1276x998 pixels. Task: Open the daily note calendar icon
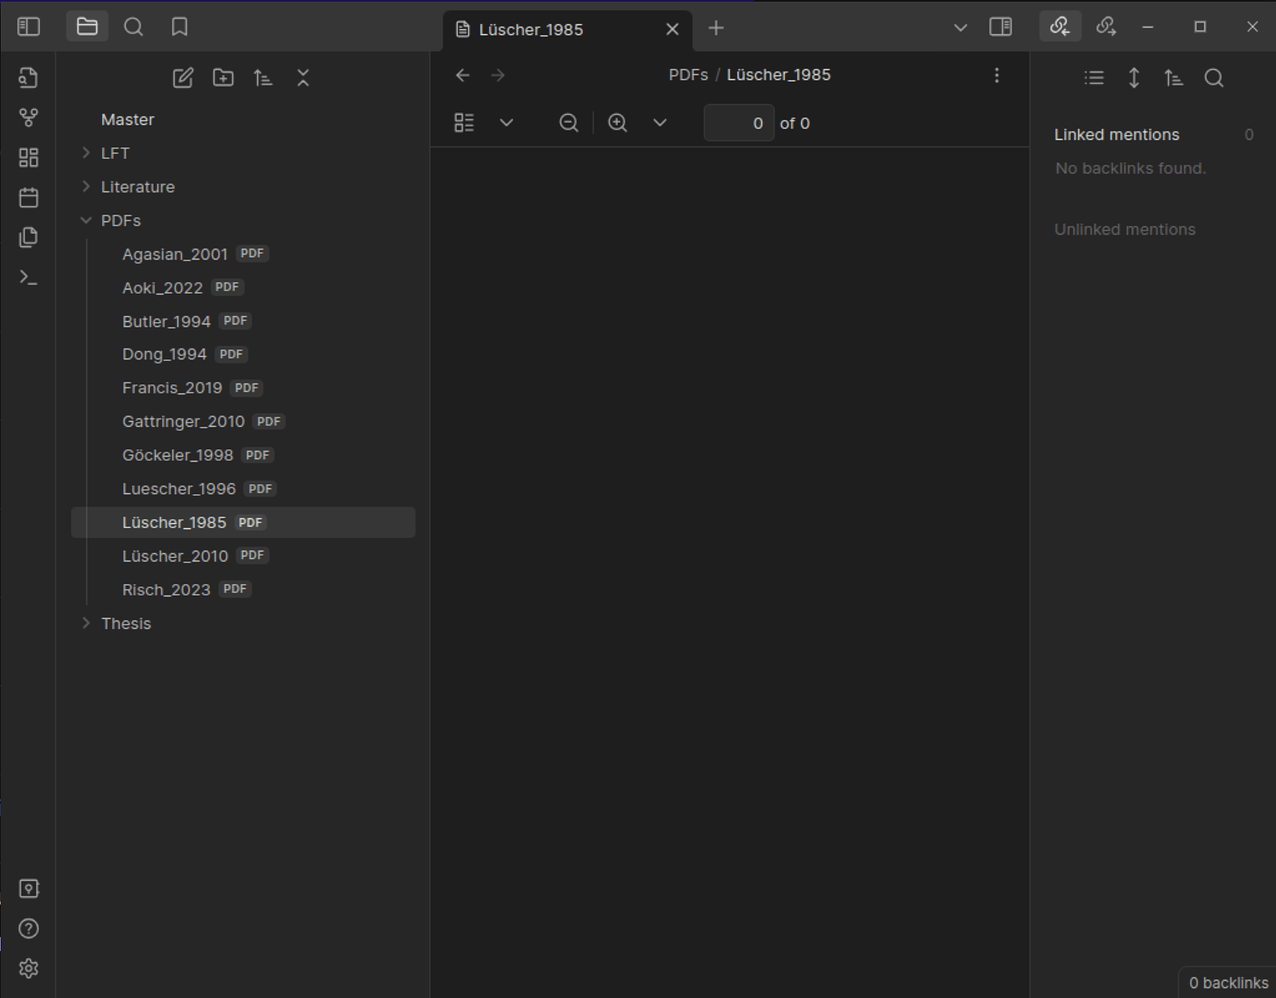pos(28,197)
